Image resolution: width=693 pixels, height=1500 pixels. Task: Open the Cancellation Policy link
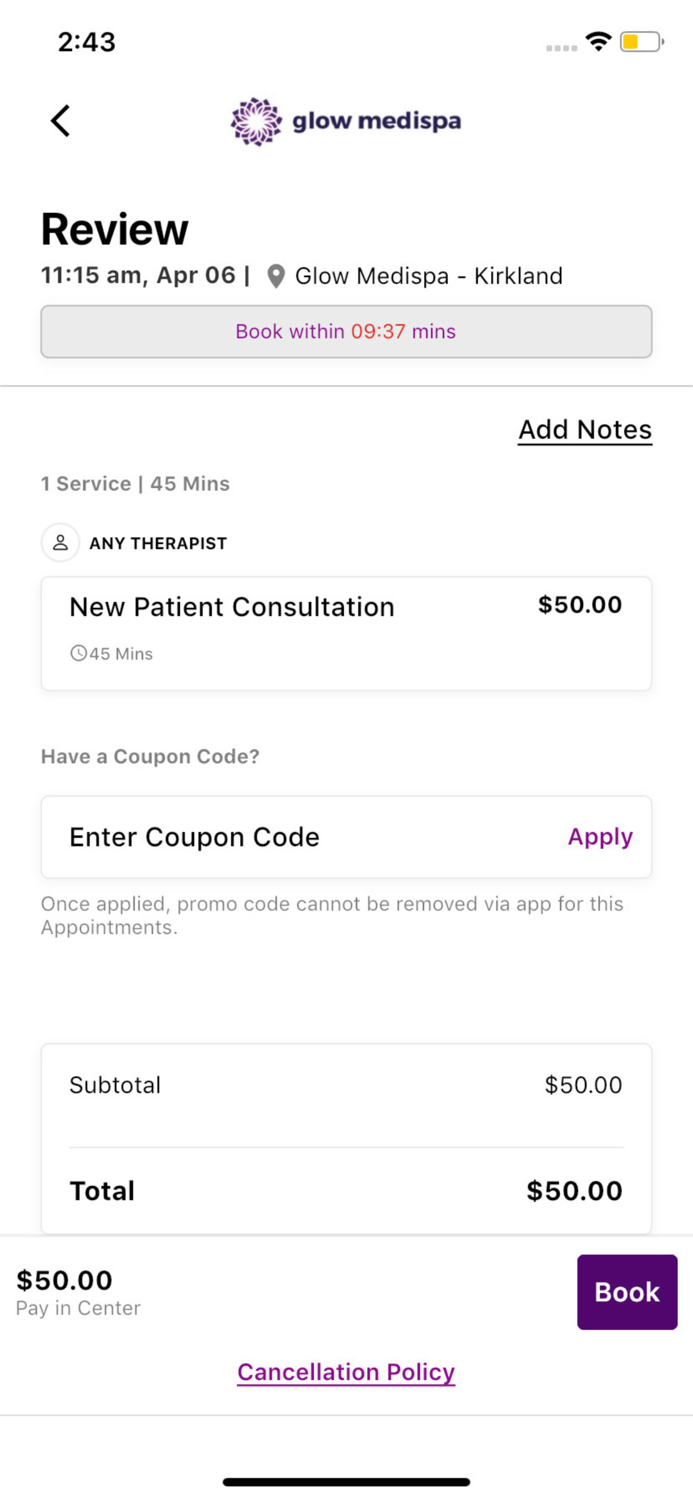[346, 1372]
